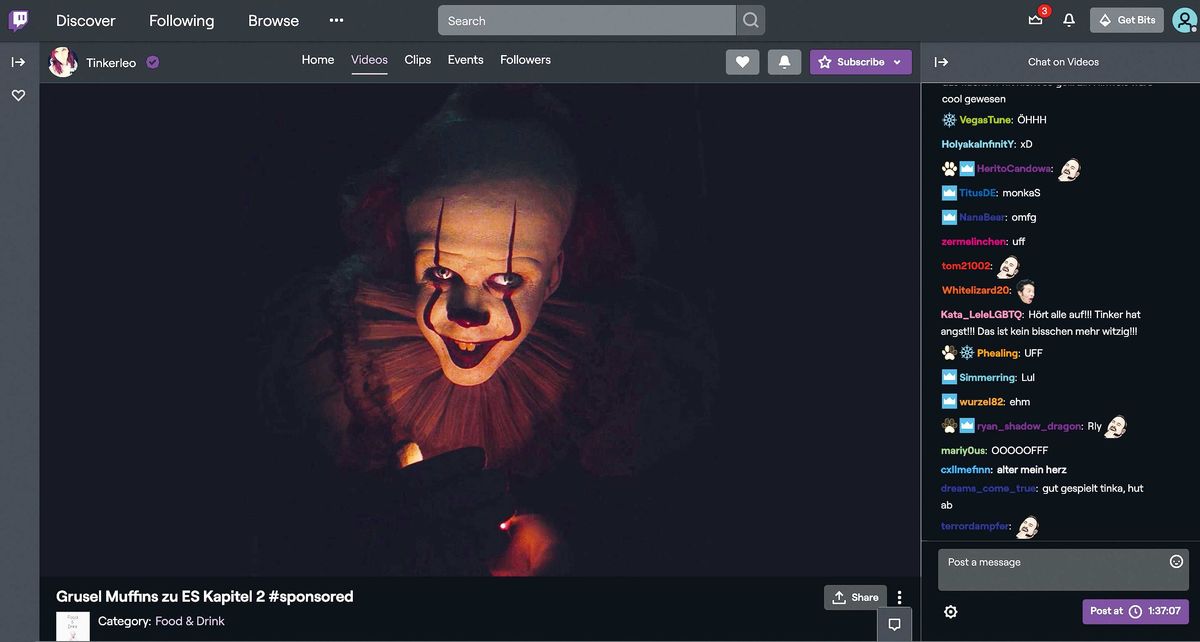The image size is (1200, 642).
Task: Click chat username Kata_LeleLGBTQ
Action: (981, 314)
